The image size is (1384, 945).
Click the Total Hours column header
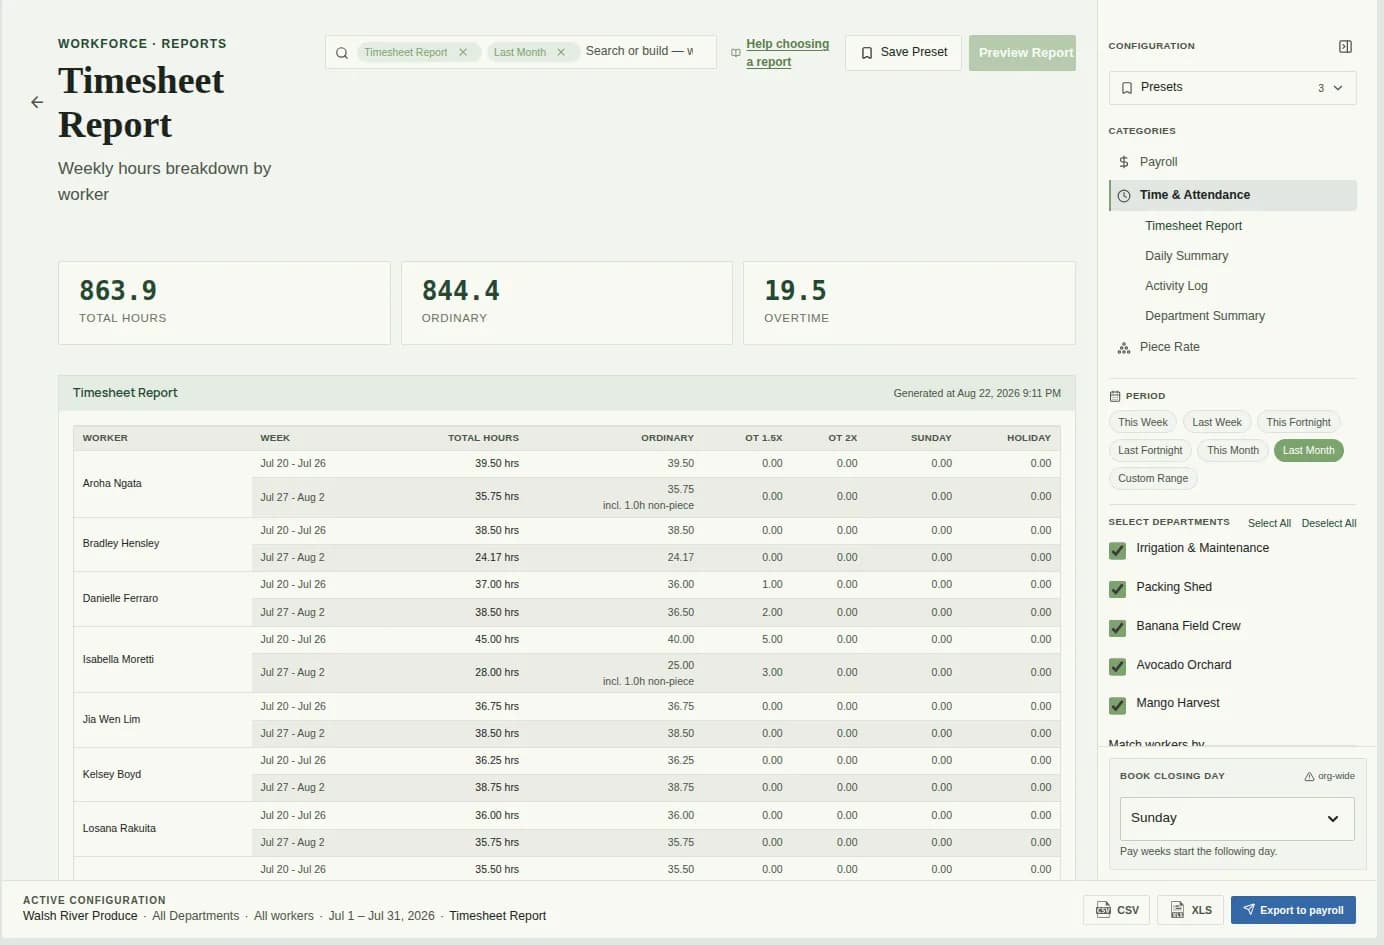483,439
